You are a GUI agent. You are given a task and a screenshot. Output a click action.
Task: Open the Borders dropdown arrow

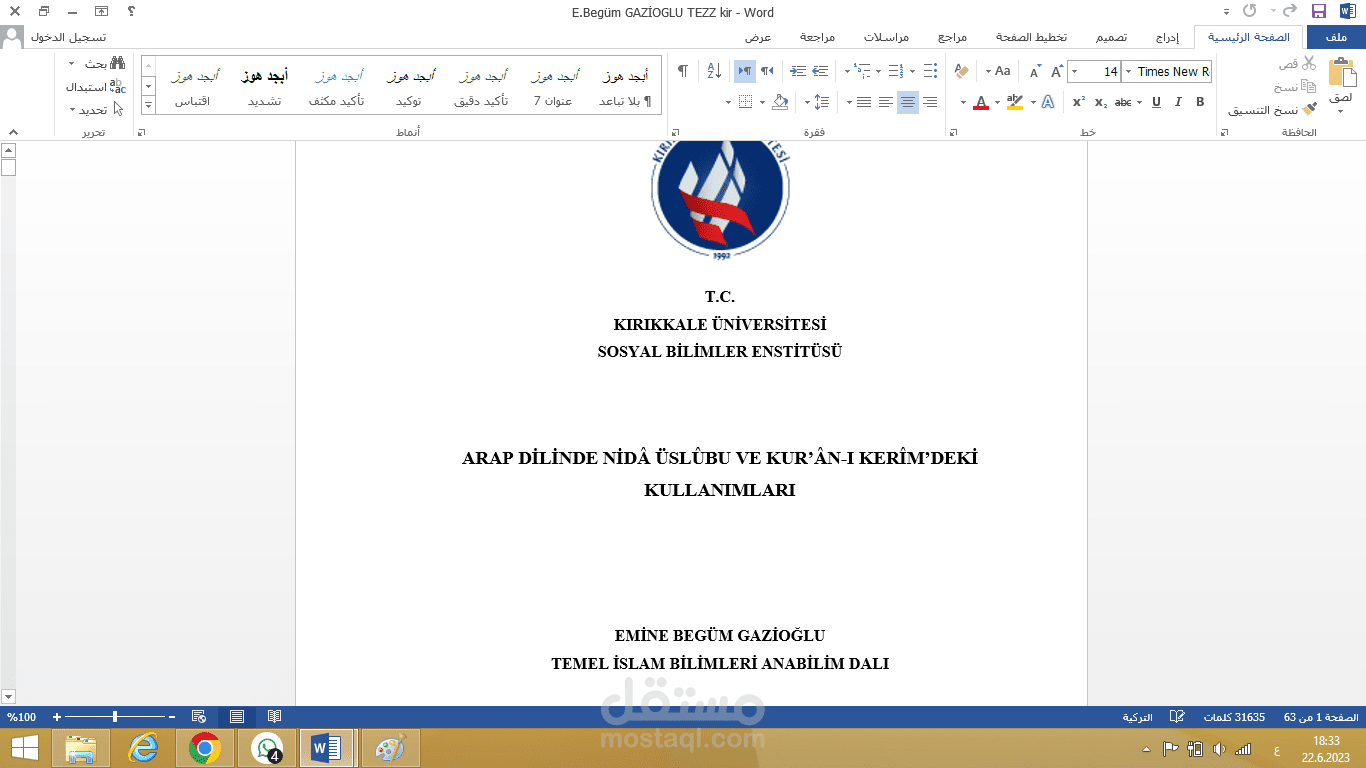[728, 102]
